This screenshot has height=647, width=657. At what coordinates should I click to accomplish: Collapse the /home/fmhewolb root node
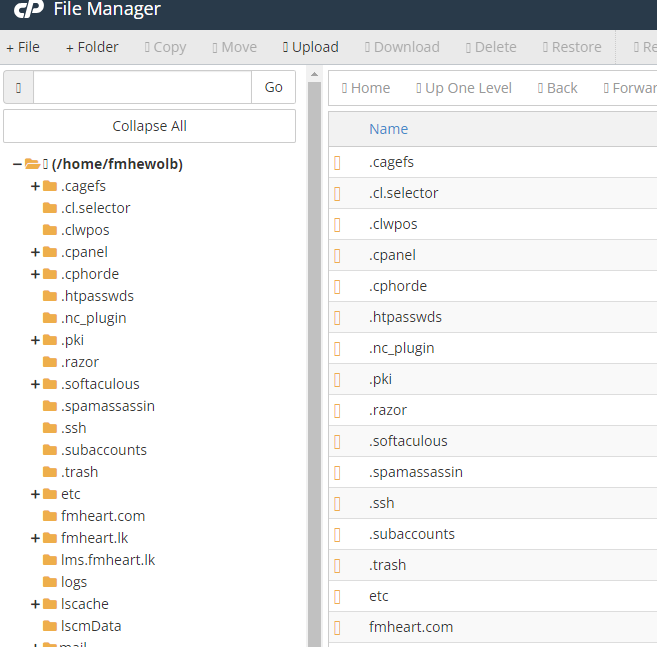click(x=17, y=164)
